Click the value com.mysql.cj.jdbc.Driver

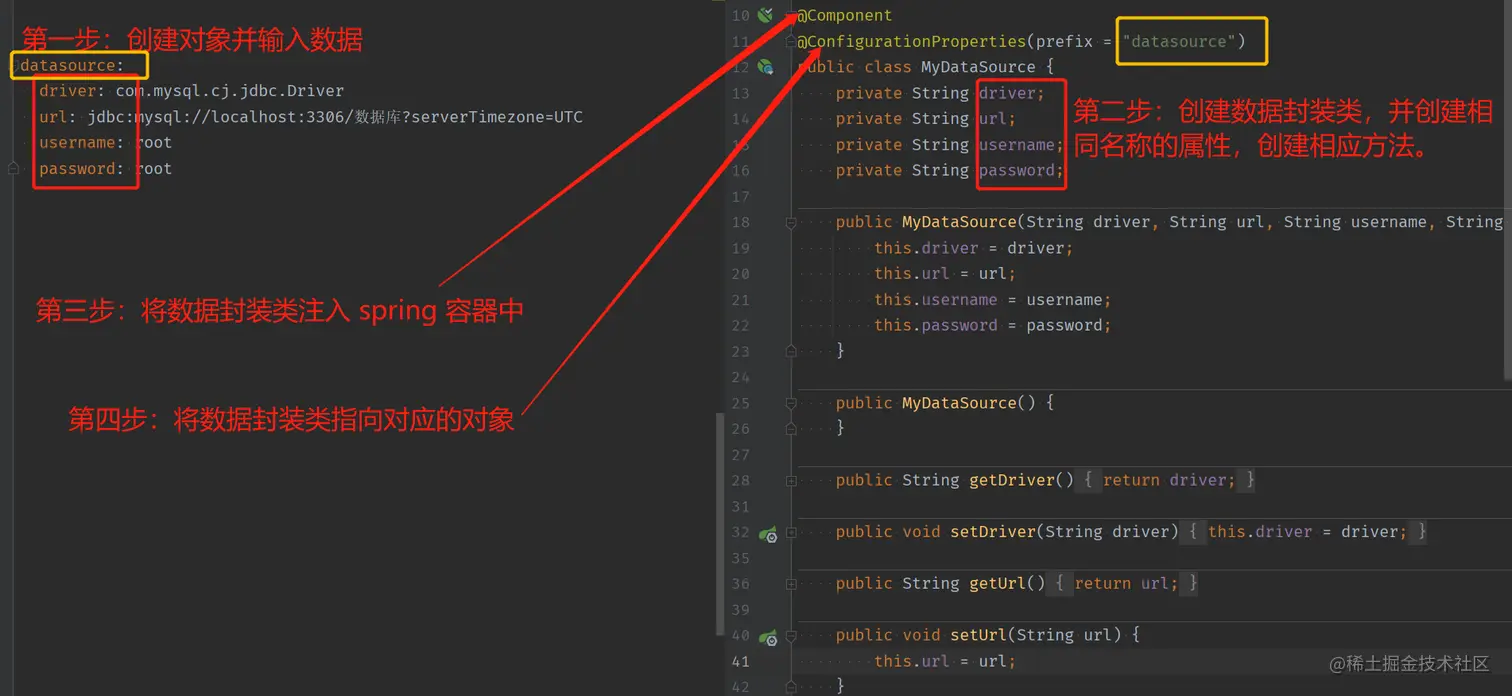point(230,91)
